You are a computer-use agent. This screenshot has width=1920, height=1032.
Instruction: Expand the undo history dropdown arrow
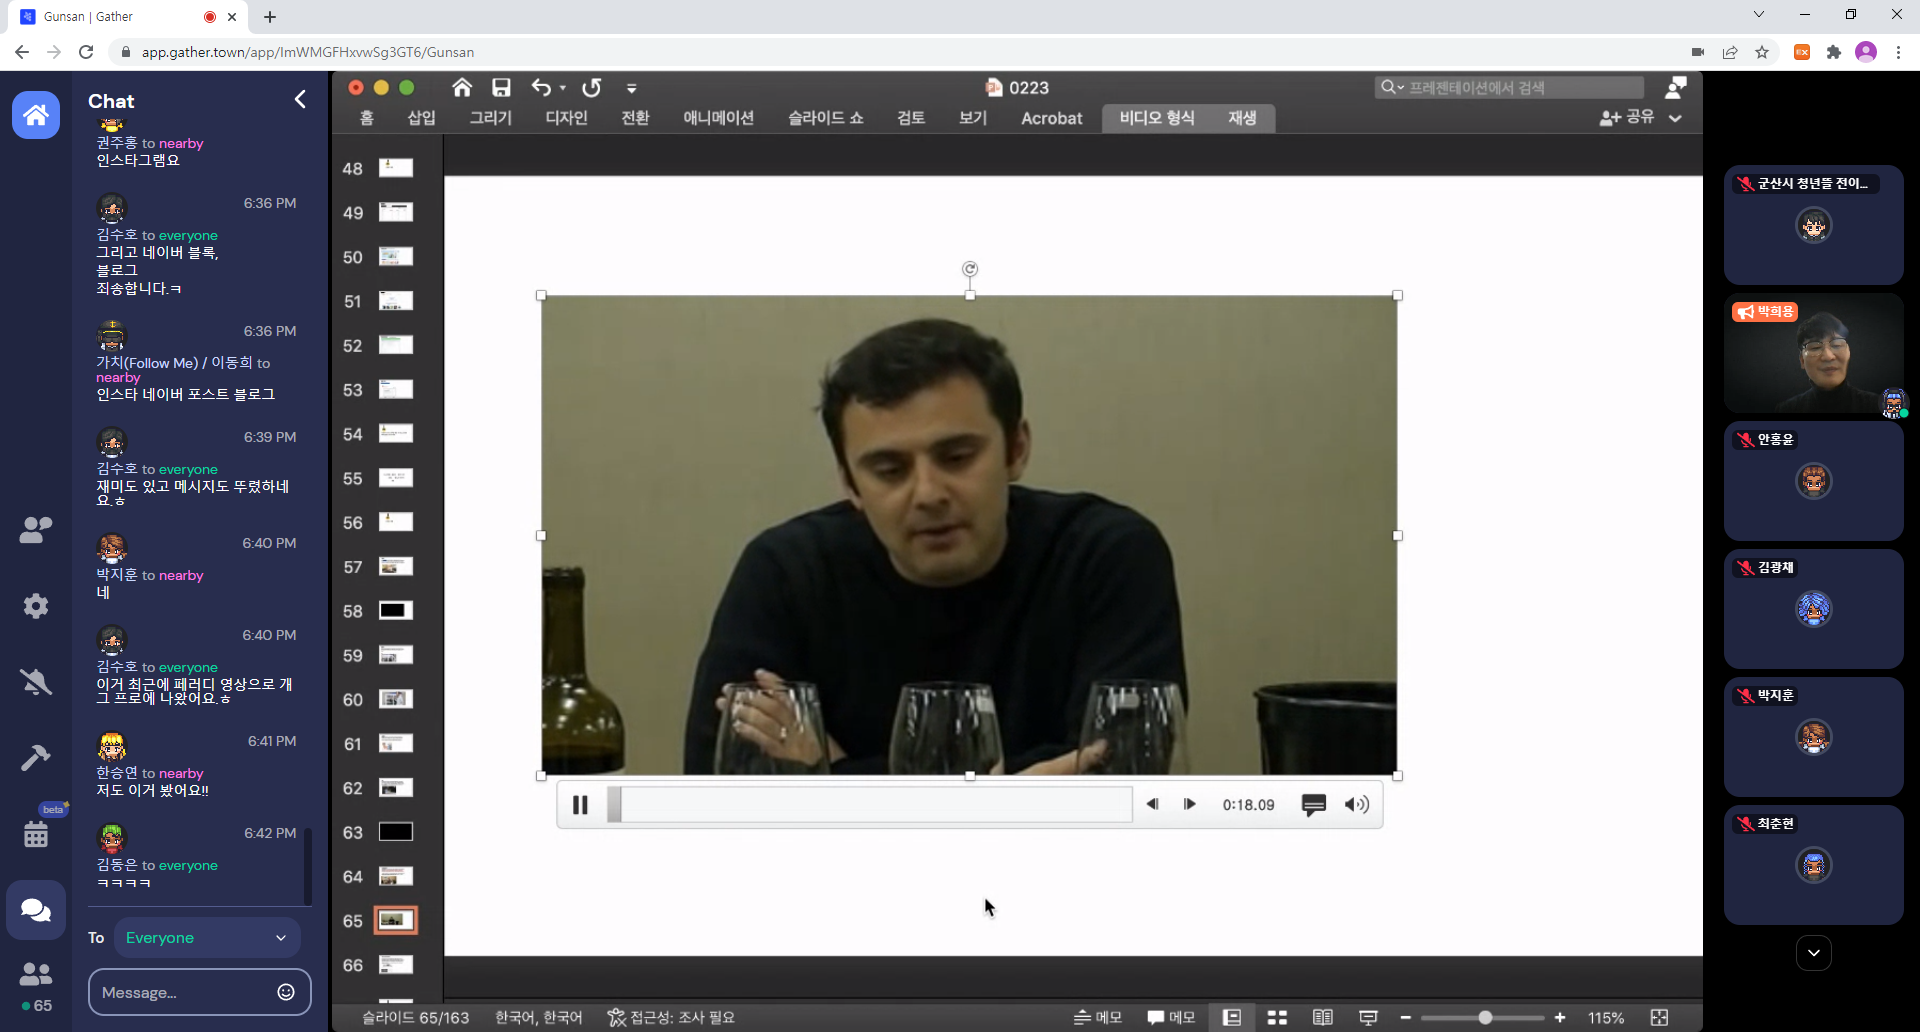click(x=563, y=88)
